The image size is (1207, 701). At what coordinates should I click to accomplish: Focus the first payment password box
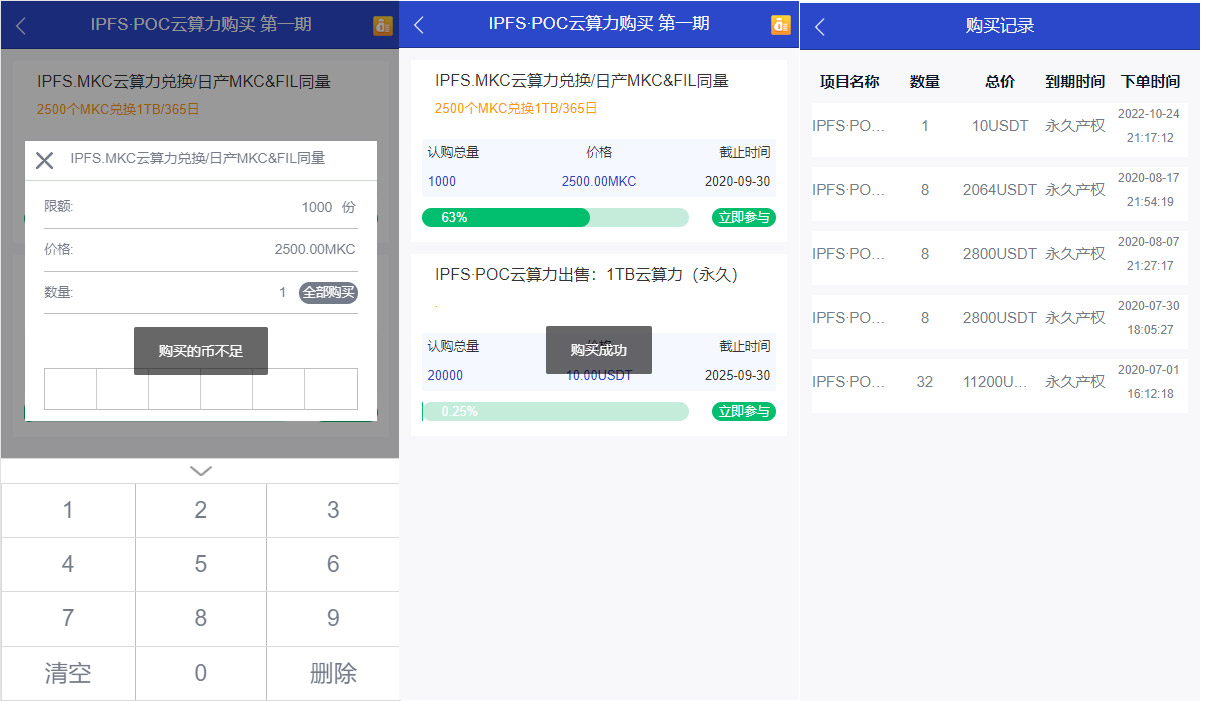71,389
